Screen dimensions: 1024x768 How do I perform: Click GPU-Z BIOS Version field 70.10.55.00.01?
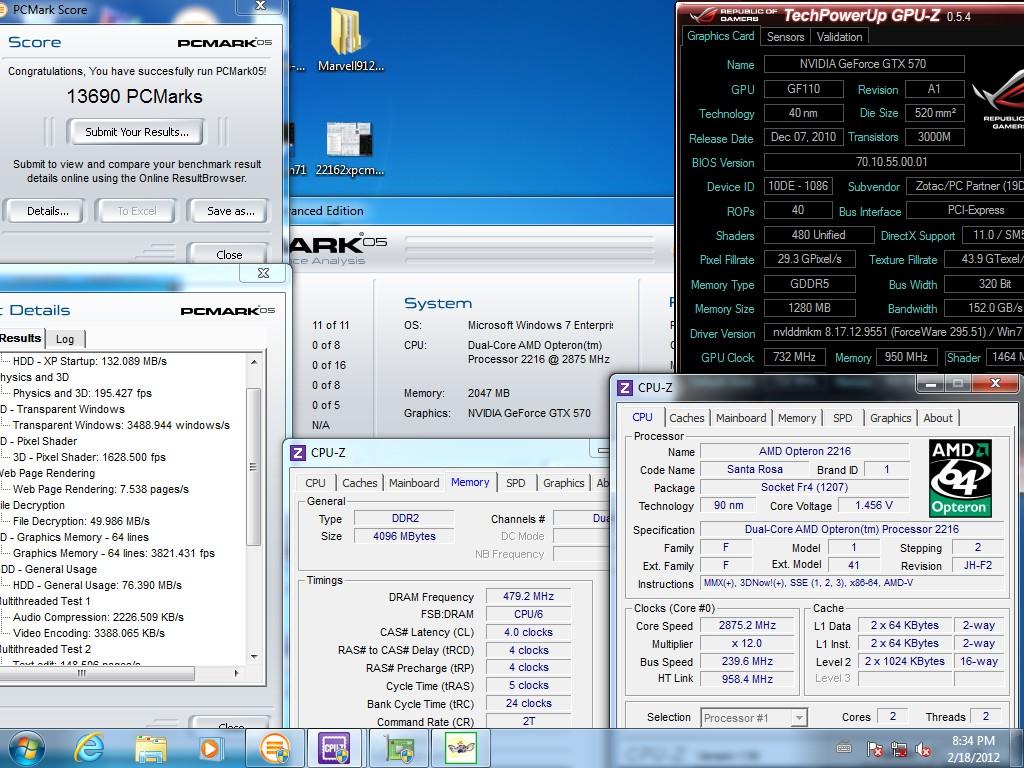pos(891,162)
